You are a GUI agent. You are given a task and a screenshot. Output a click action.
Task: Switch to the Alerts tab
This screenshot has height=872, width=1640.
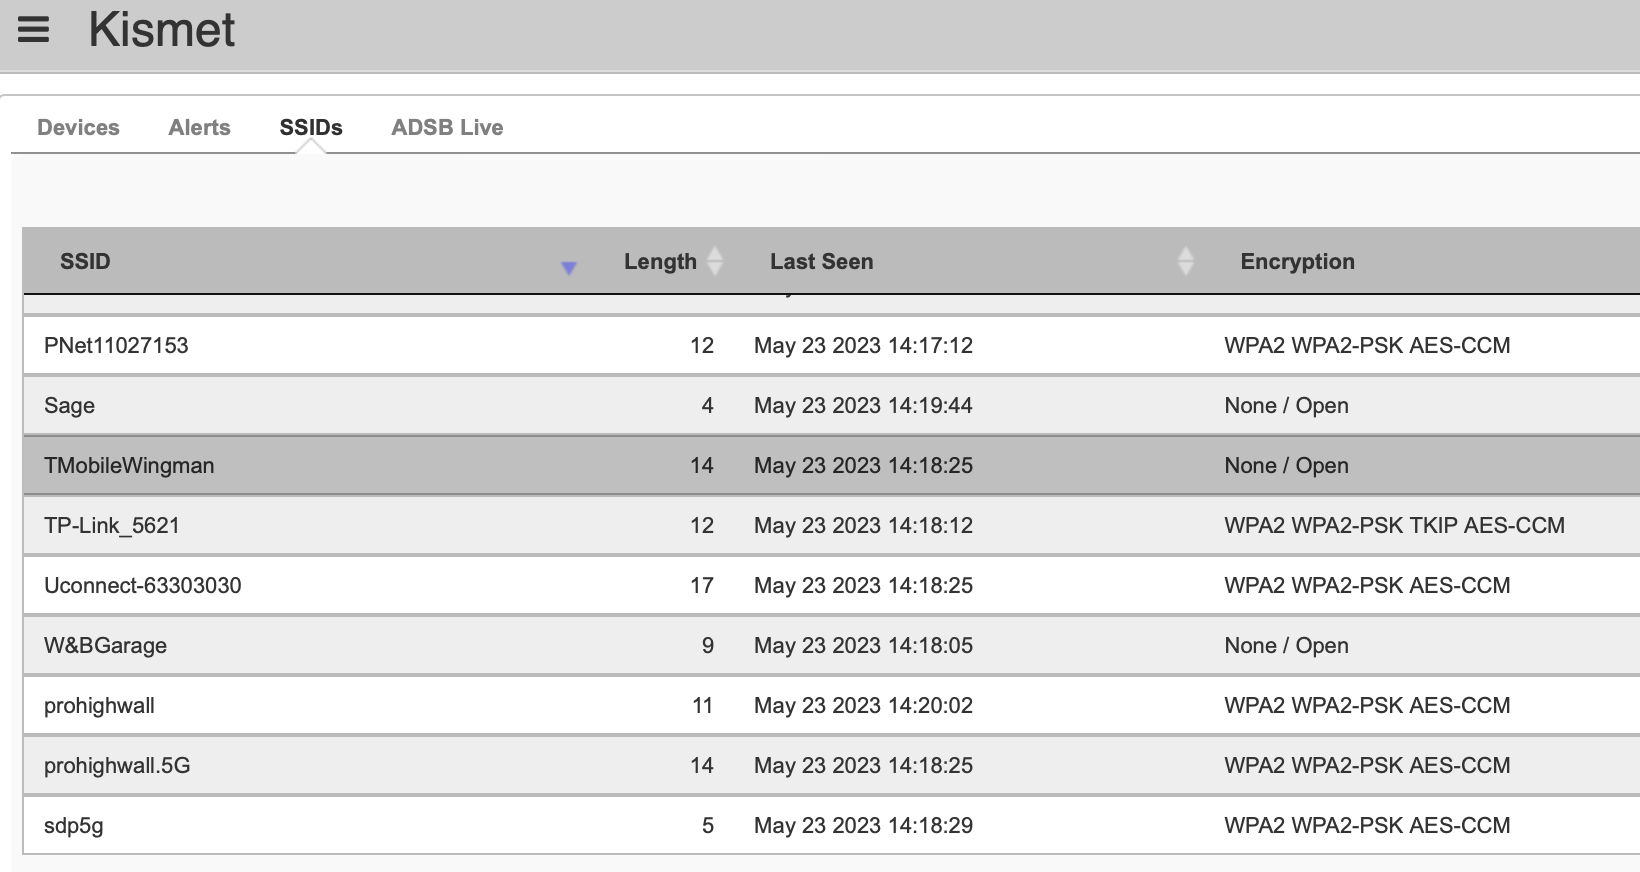[x=199, y=127]
